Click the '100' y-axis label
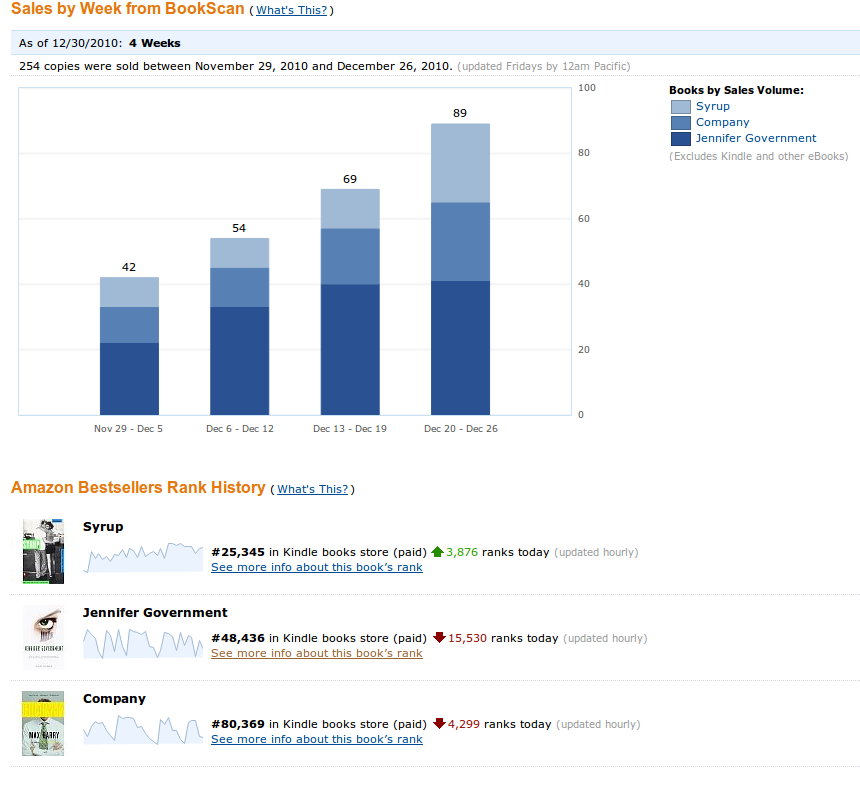 coord(587,88)
